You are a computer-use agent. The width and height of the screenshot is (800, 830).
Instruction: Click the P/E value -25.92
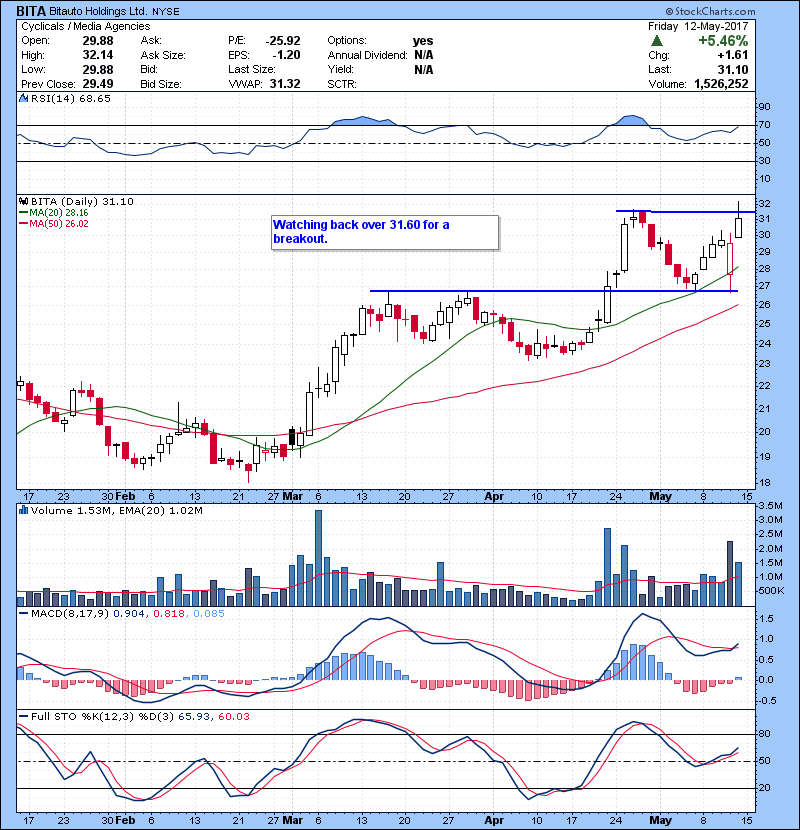point(283,41)
